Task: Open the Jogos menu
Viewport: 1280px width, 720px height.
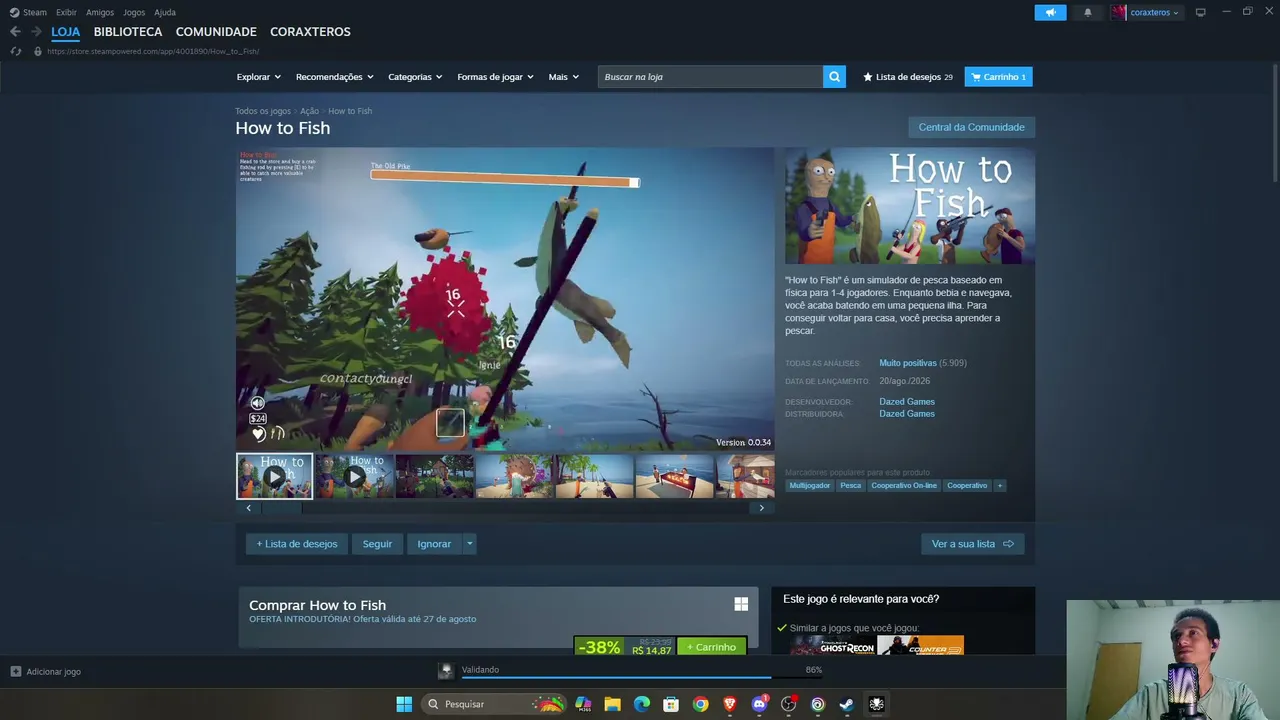Action: coord(134,12)
